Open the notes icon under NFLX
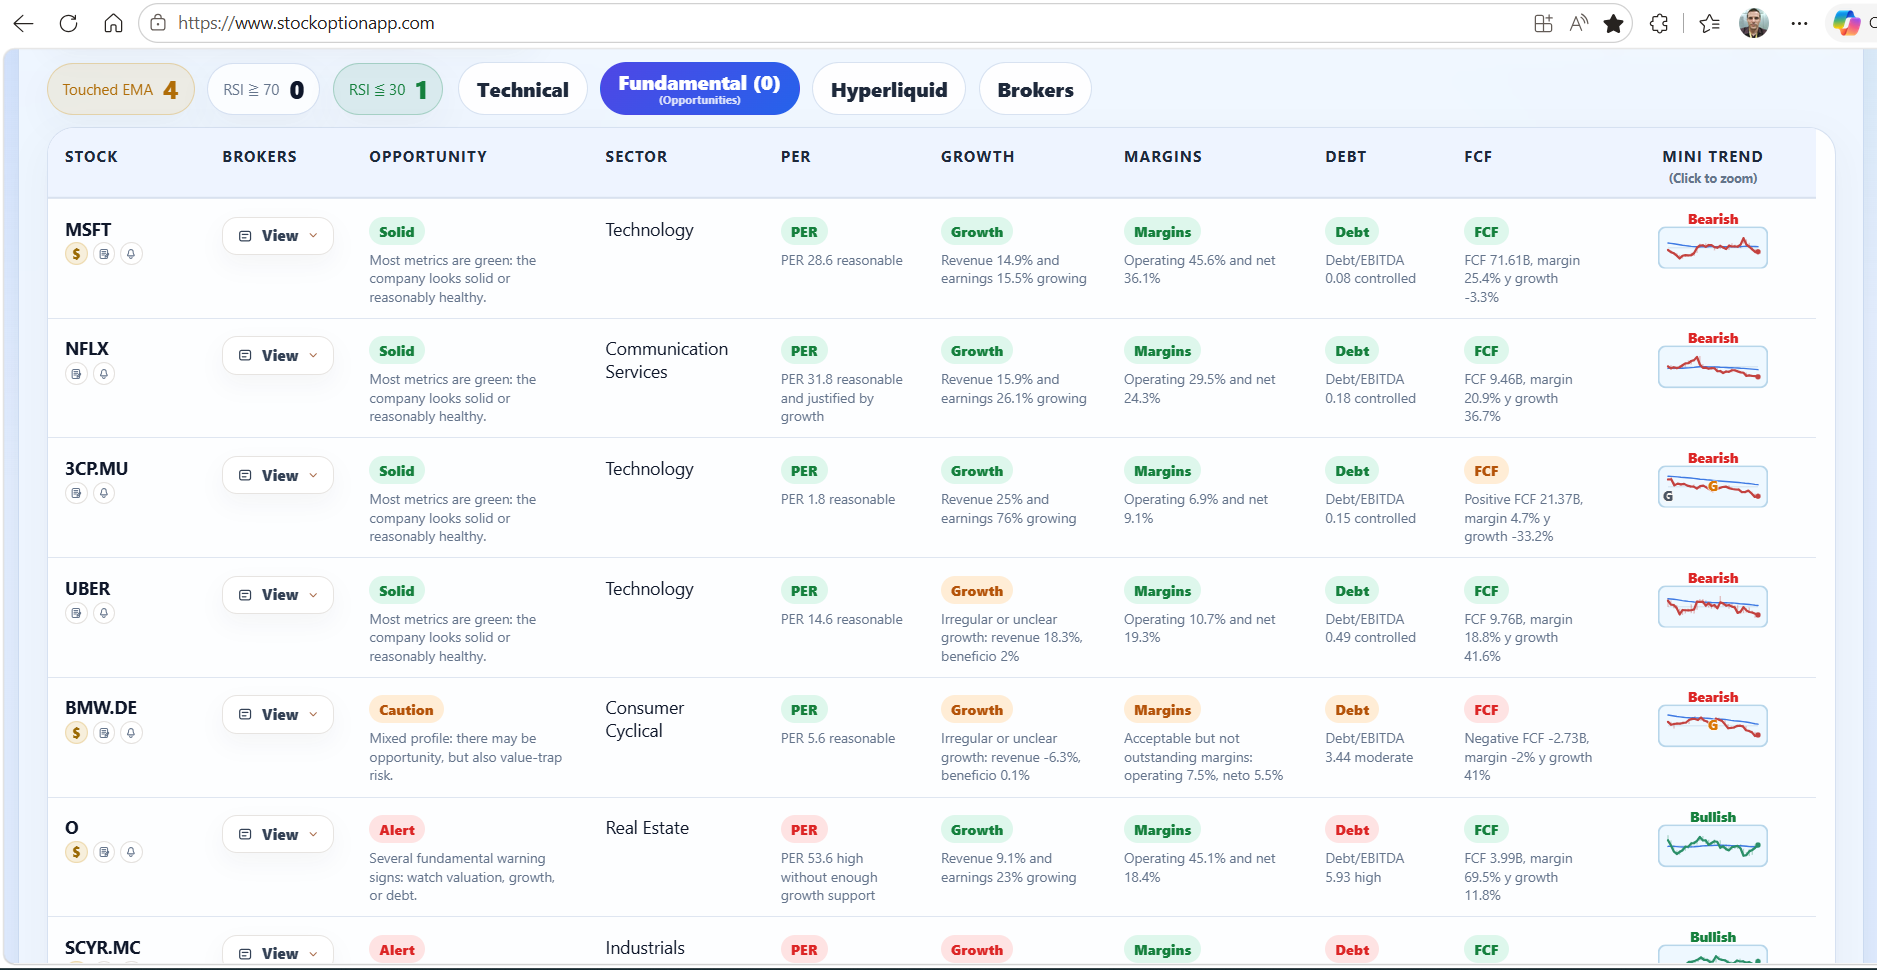The image size is (1877, 970). 76,374
